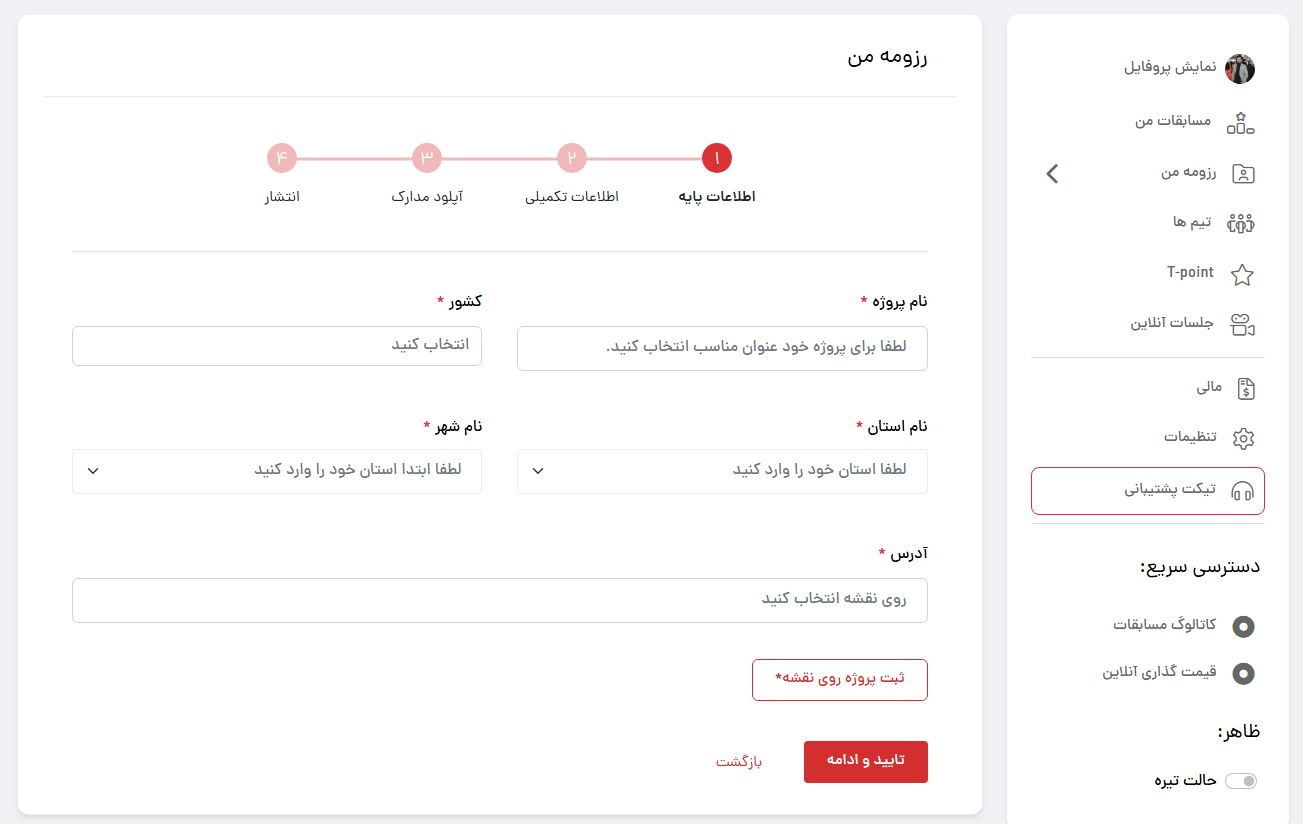This screenshot has height=824, width=1303.
Task: Select the تیکت پشتیبانی headset icon
Action: pyautogui.click(x=1240, y=490)
